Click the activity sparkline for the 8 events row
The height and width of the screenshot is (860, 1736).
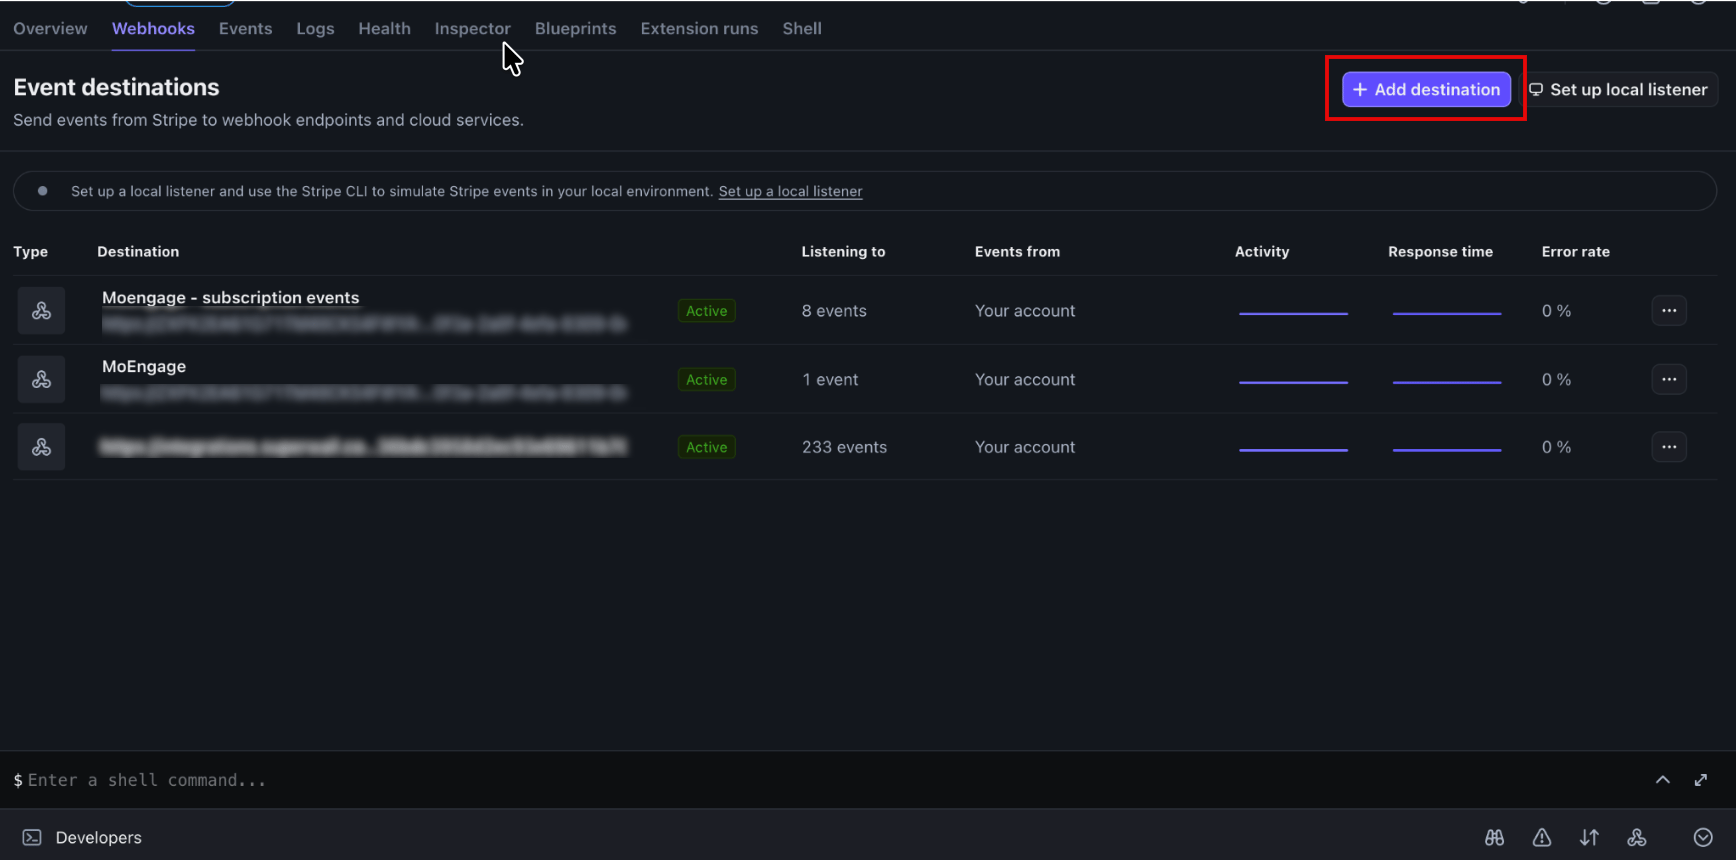[x=1293, y=313]
